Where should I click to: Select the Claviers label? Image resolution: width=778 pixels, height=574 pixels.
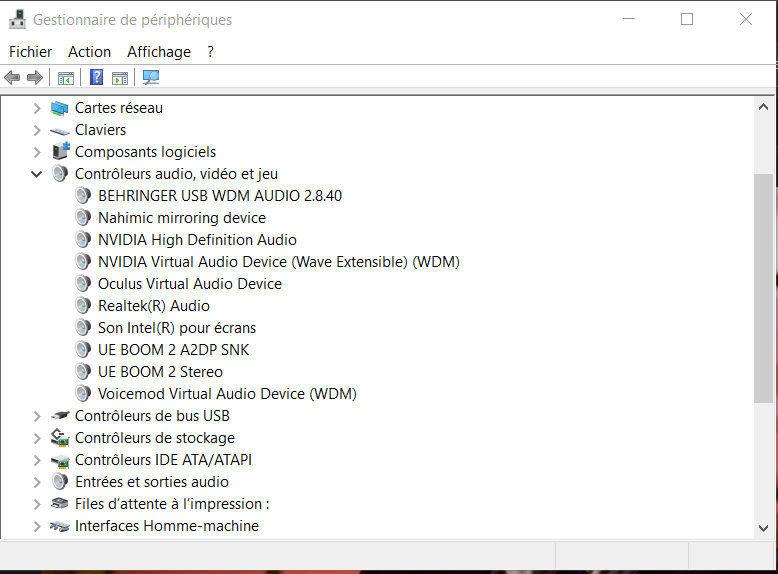coord(100,129)
